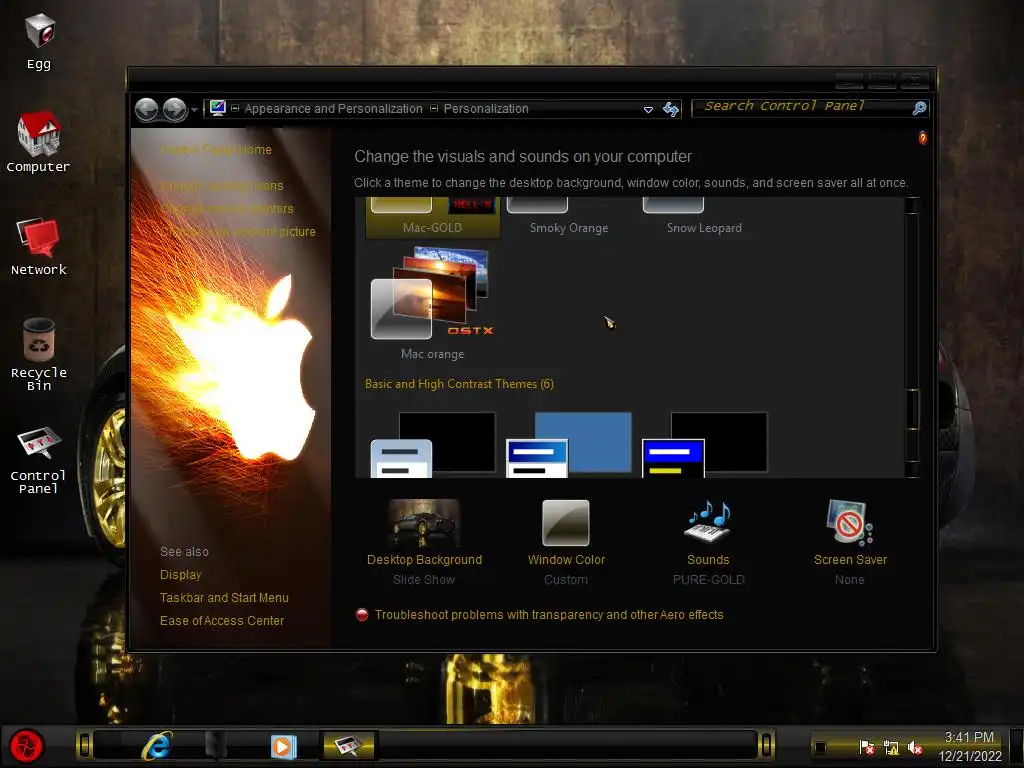Launch Windows Media Player from taskbar
This screenshot has width=1024, height=768.
pos(283,746)
